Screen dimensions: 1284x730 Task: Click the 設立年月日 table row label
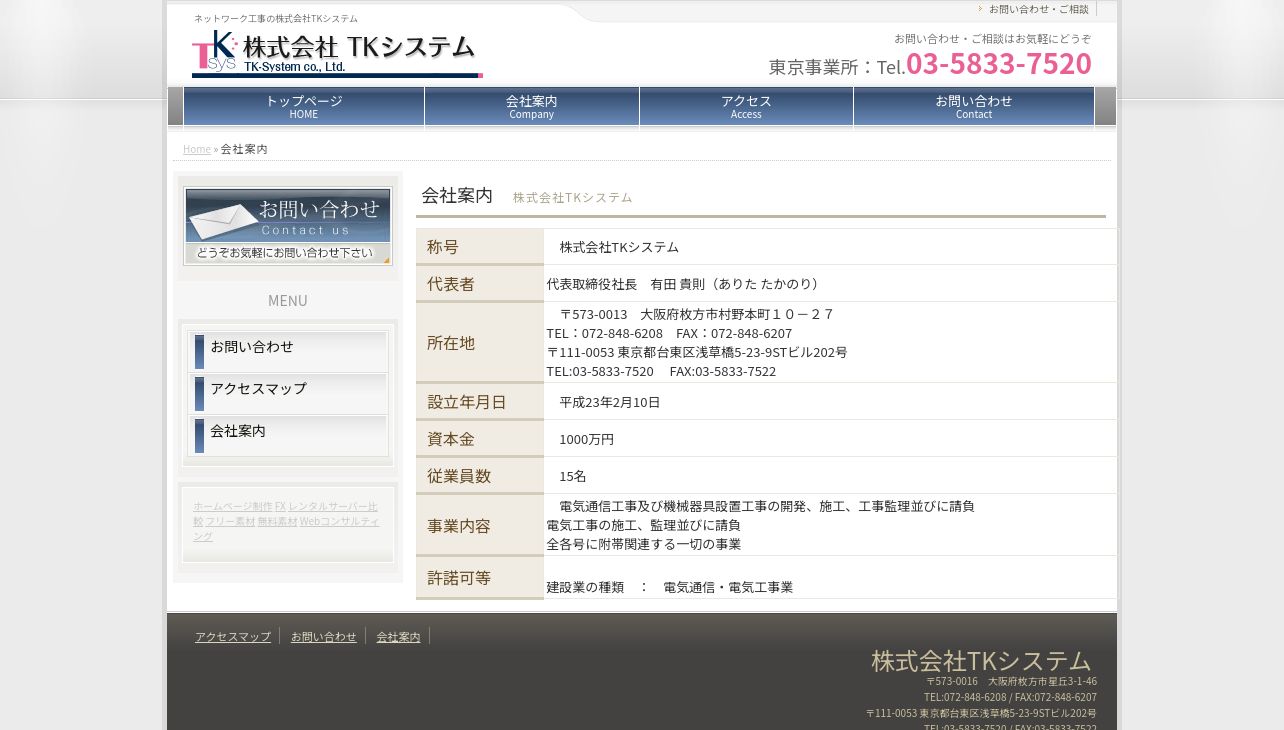[x=480, y=402]
